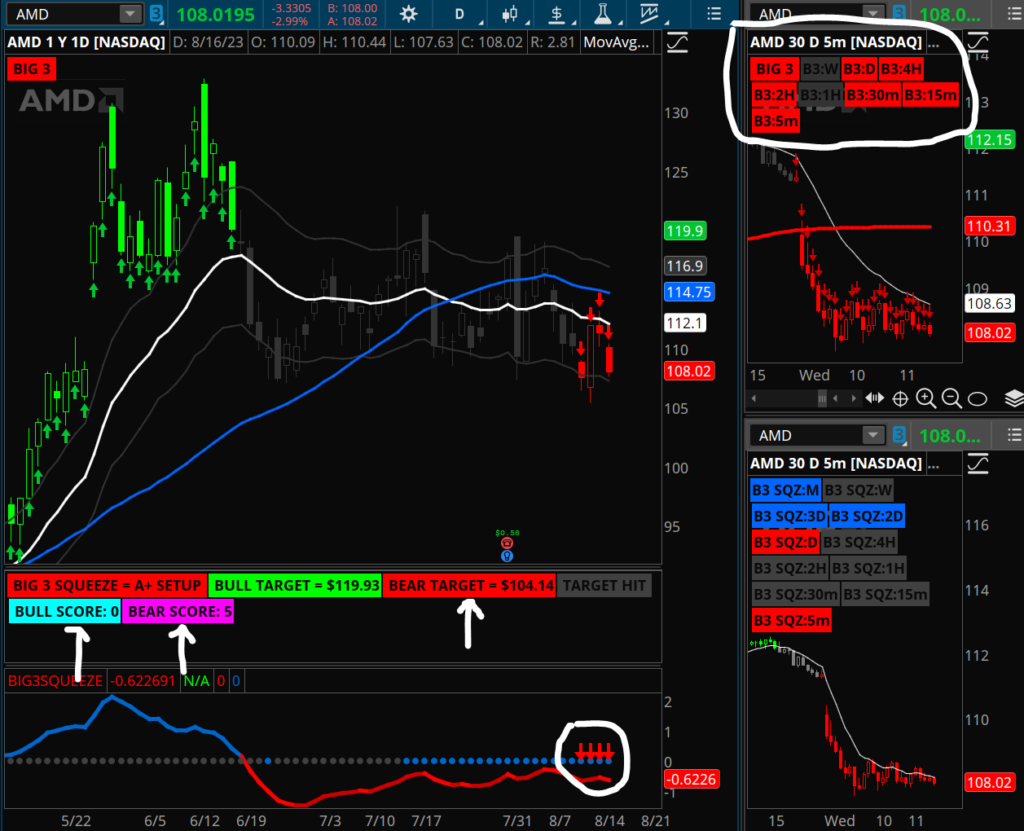Click red 110.31 price bubble on upper right chart
1024x831 pixels.
click(989, 226)
